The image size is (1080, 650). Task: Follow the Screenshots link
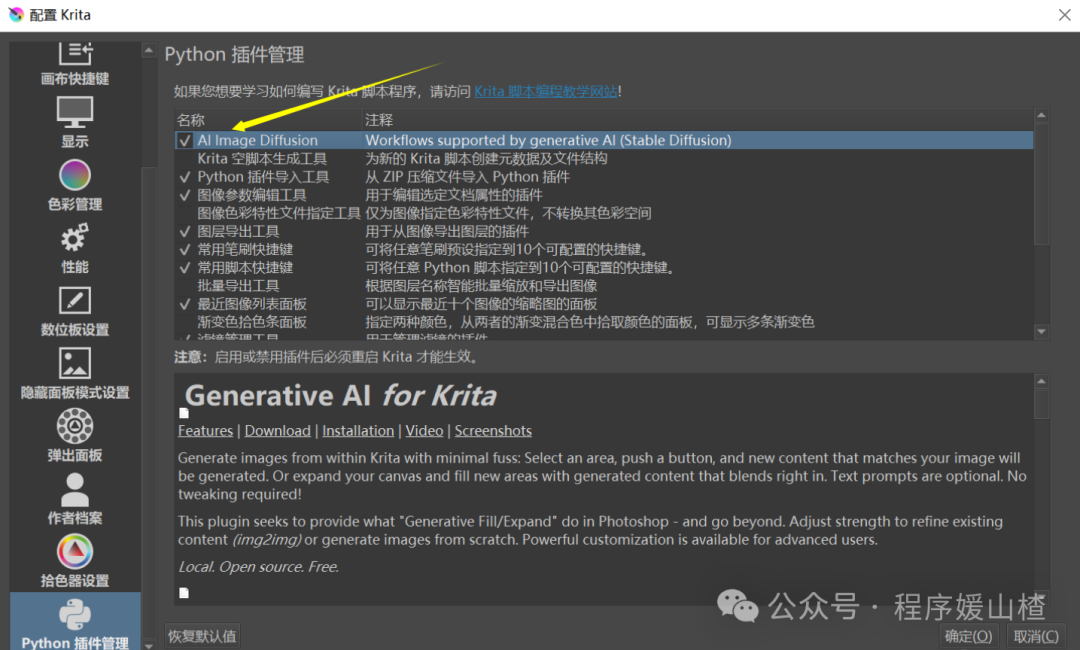[493, 431]
